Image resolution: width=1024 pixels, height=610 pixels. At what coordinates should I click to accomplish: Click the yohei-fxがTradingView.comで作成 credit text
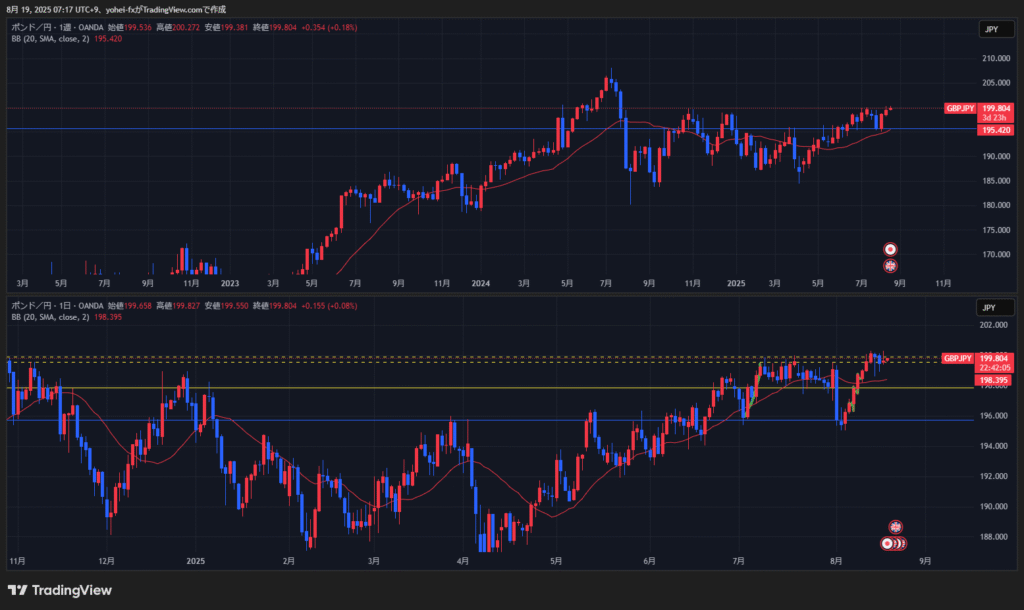(x=166, y=10)
